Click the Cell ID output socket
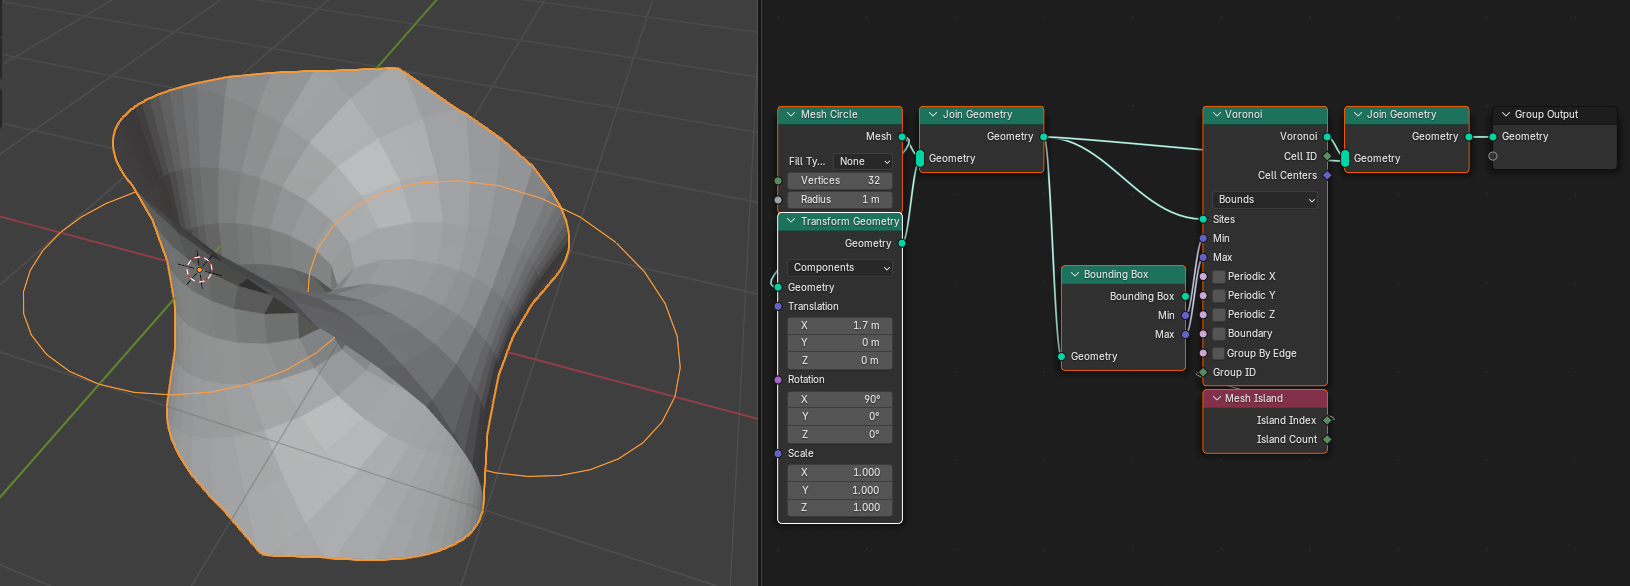Screen dimensions: 1630x586 pyautogui.click(x=1327, y=157)
